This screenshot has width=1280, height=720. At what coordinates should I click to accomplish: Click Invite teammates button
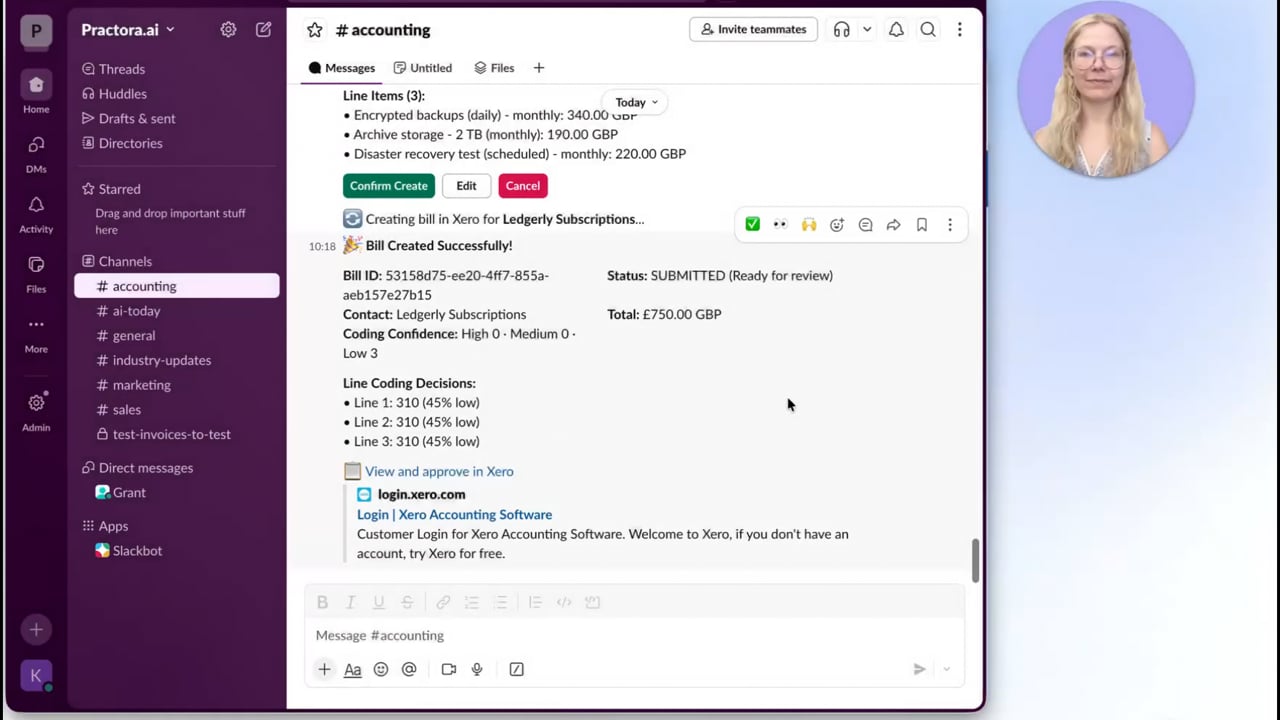753,30
